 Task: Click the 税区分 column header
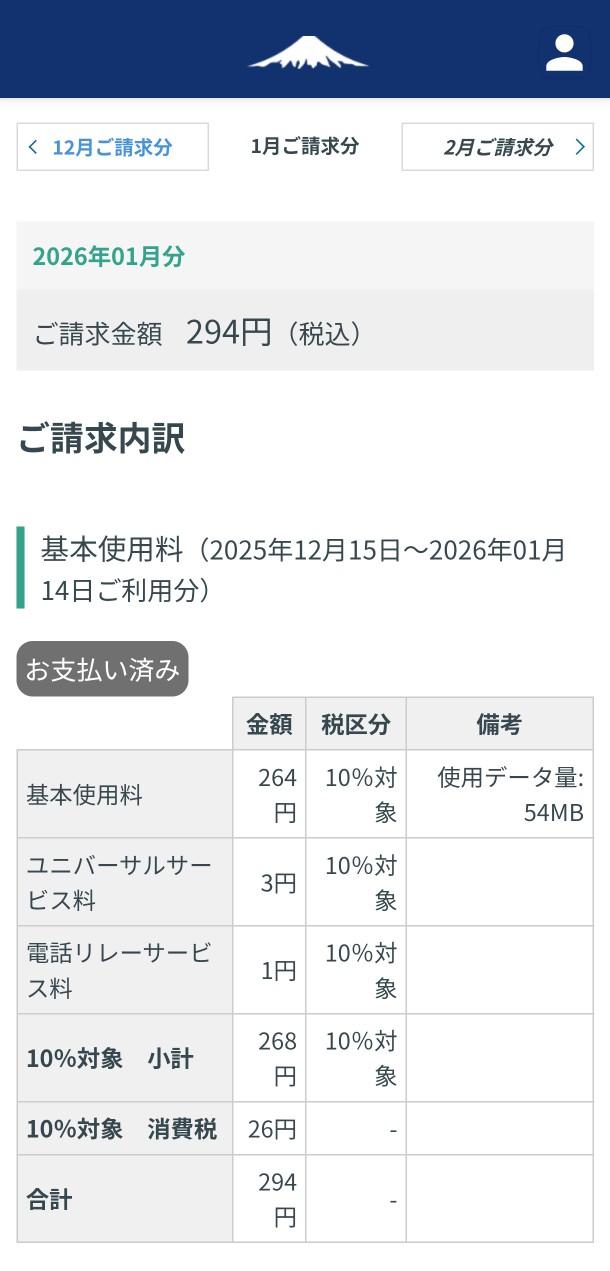pos(355,724)
